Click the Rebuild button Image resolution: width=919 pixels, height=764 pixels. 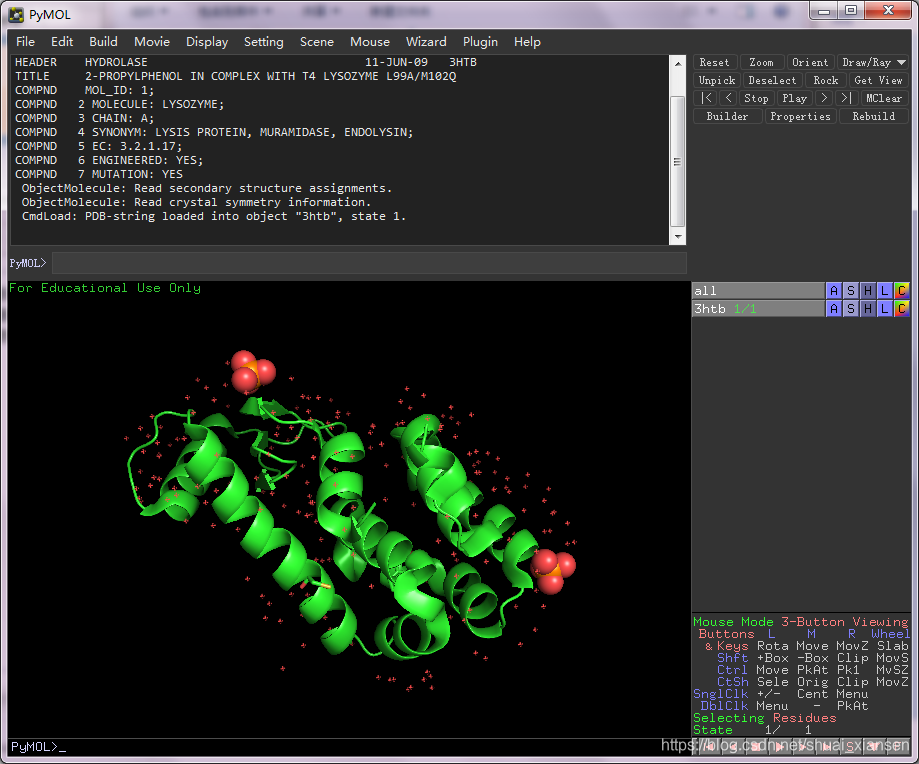(873, 116)
